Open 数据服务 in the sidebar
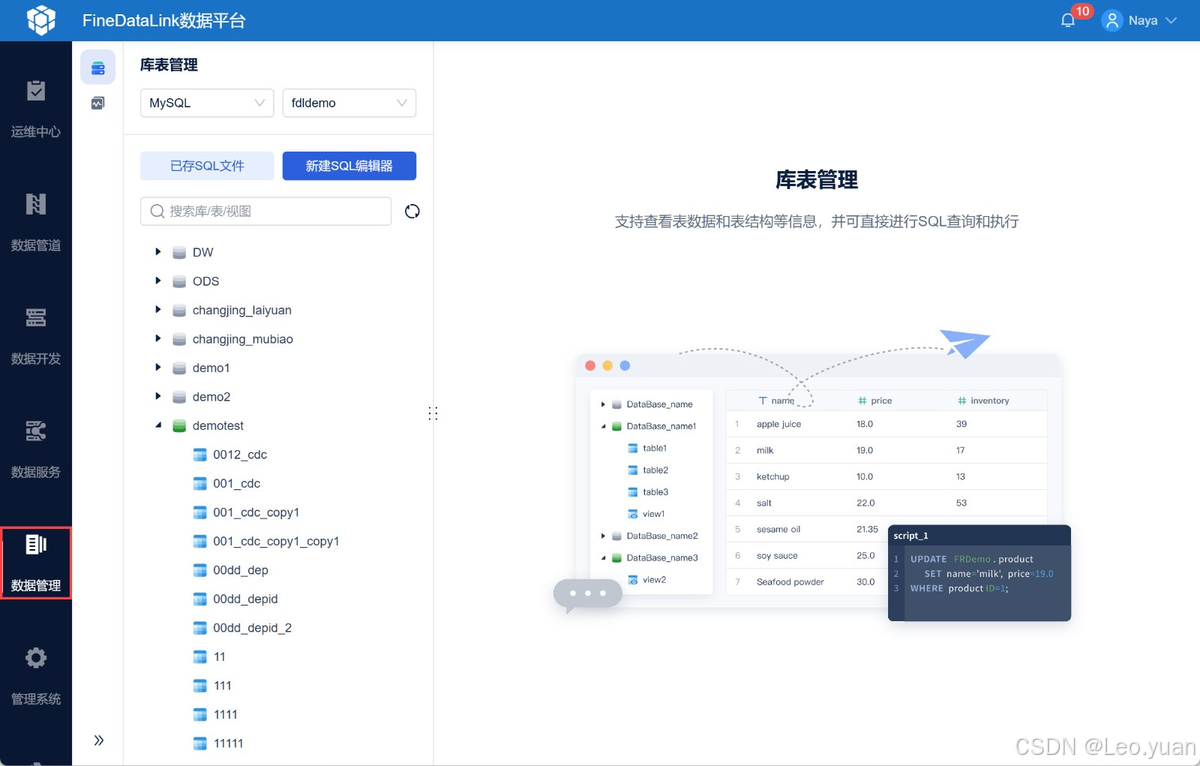Viewport: 1200px width, 766px height. coord(36,449)
